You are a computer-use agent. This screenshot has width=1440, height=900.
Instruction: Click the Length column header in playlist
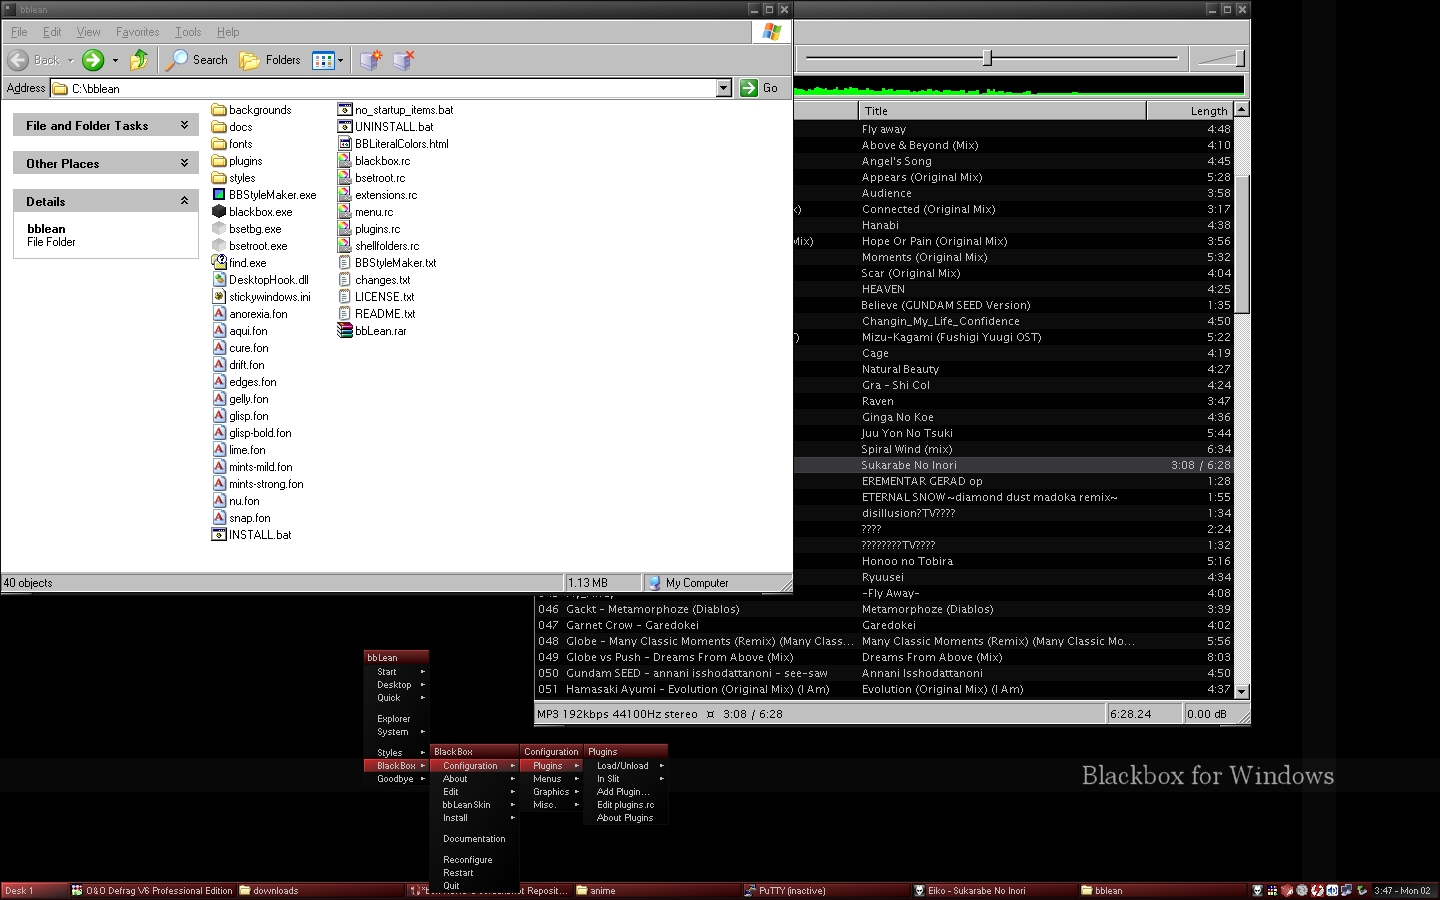point(1190,111)
